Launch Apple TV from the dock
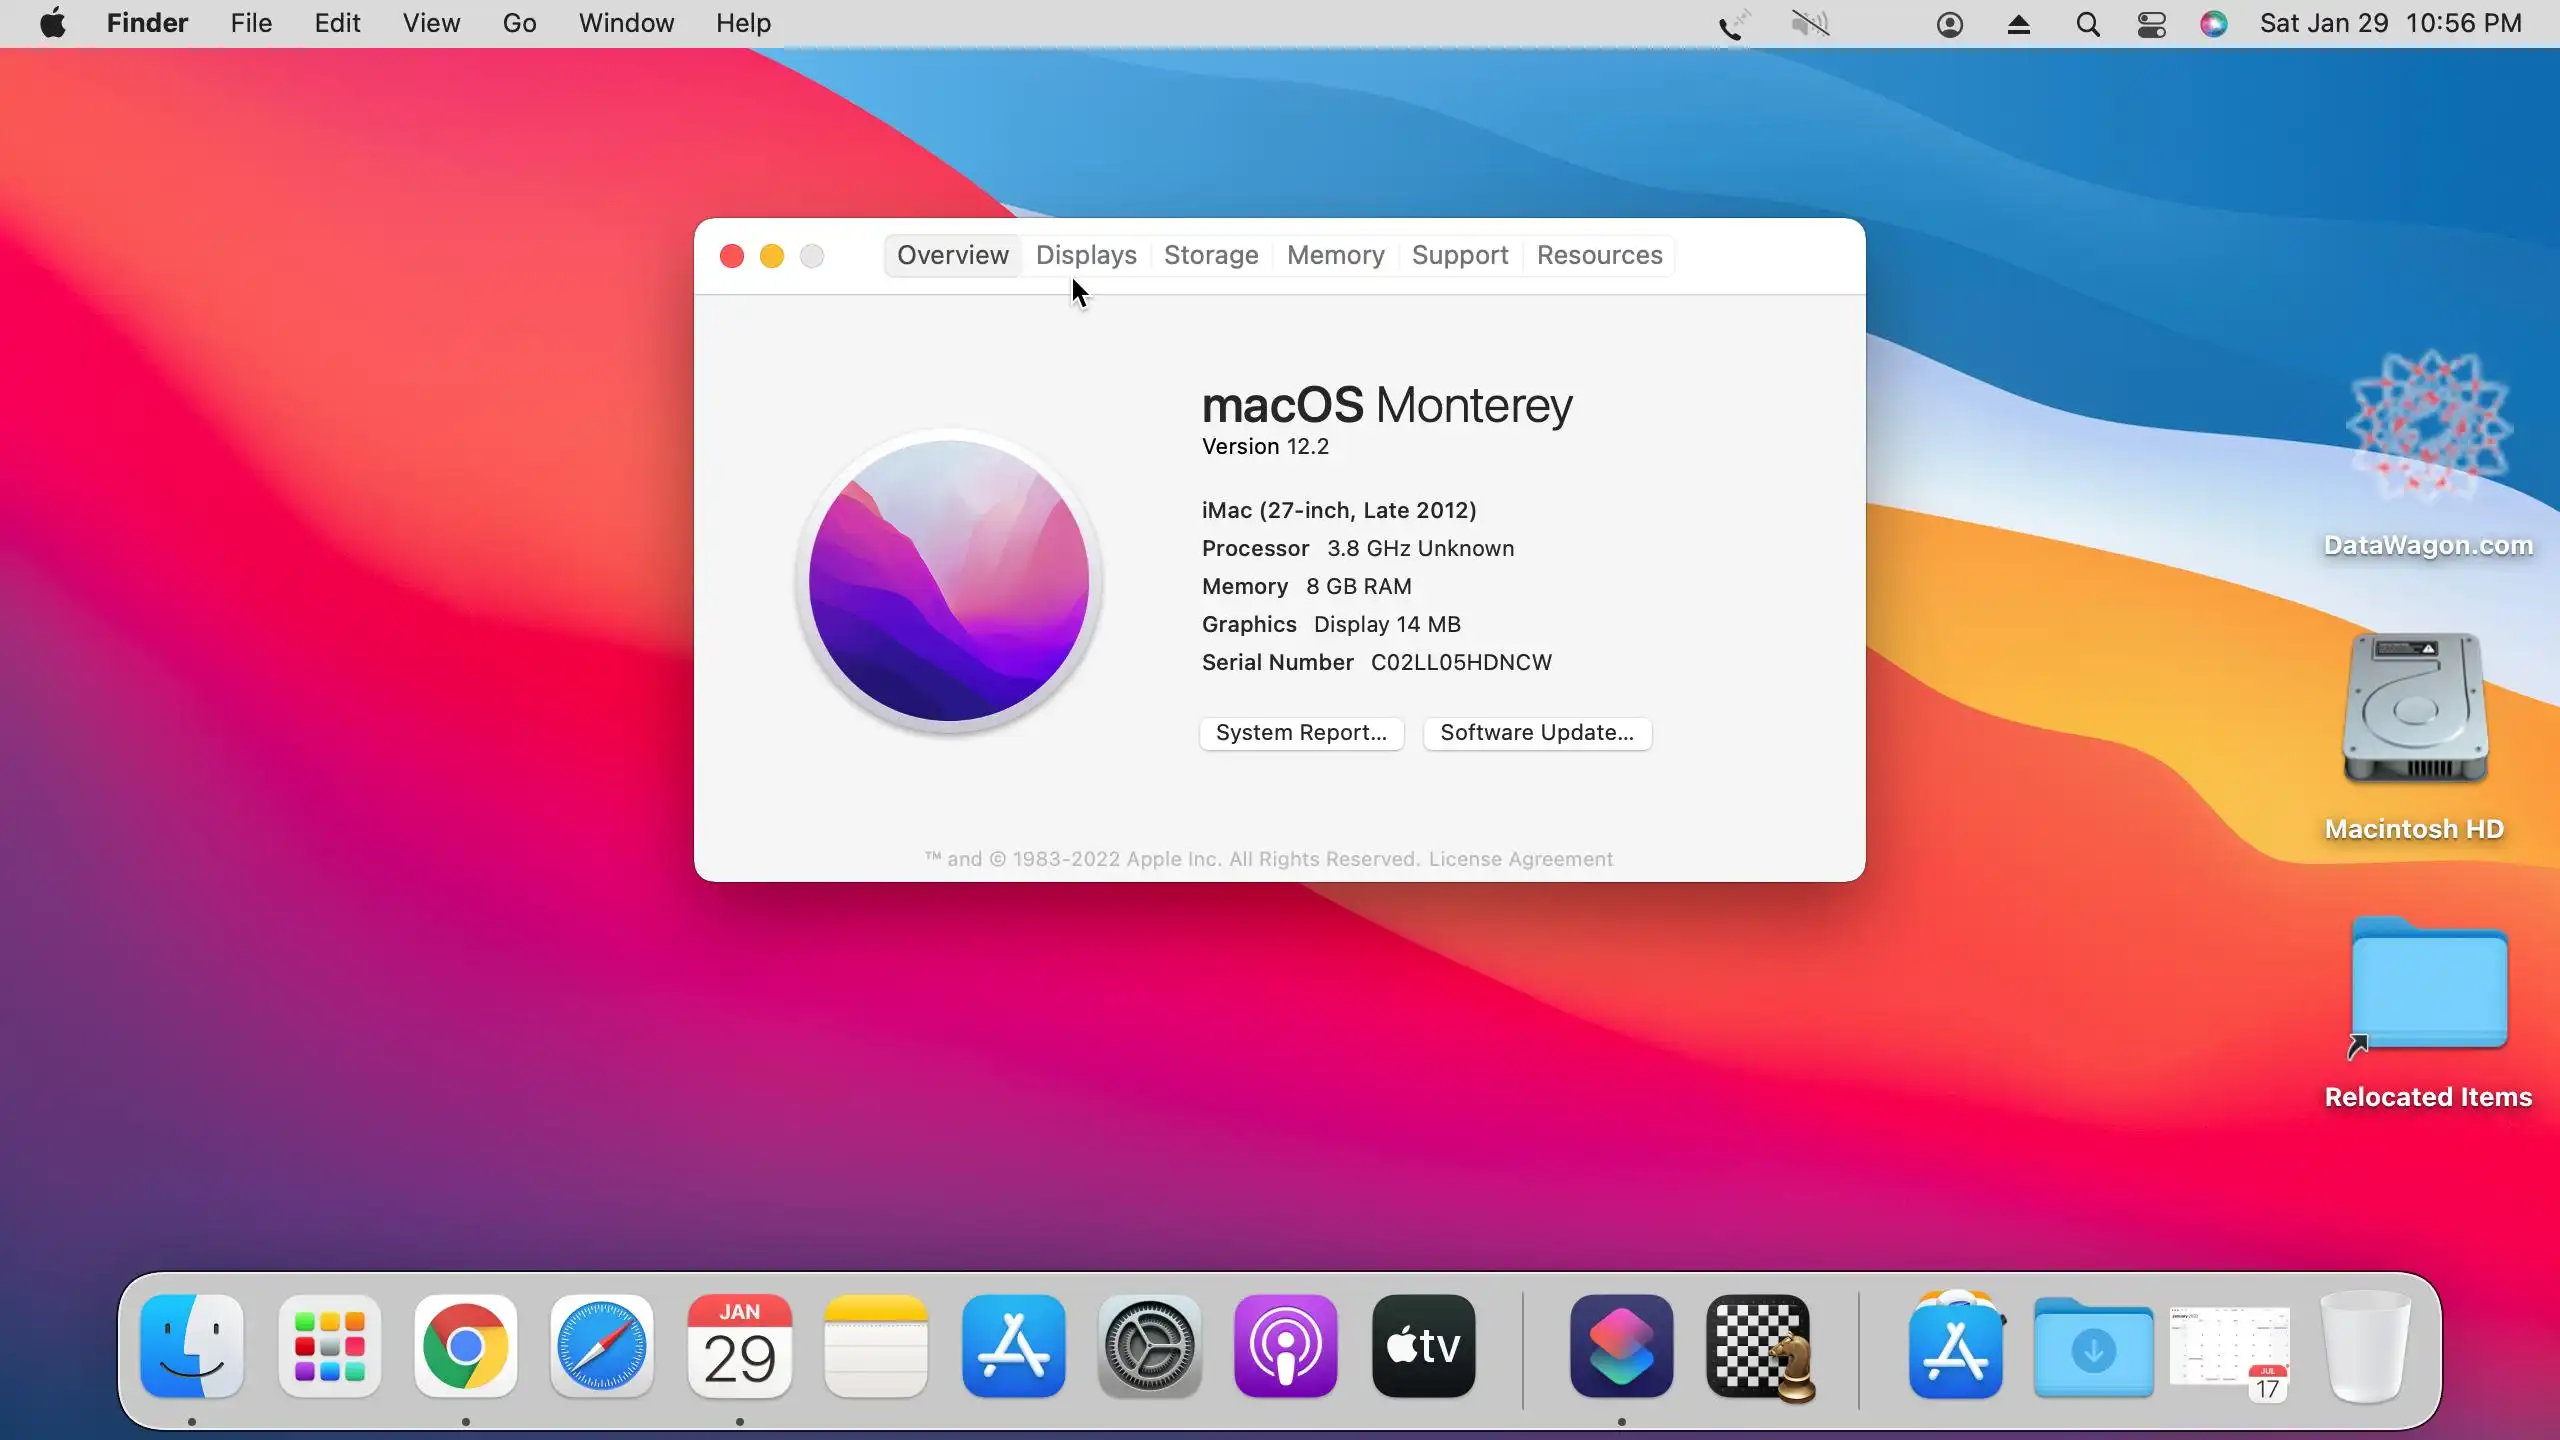This screenshot has height=1440, width=2560. 1423,1346
